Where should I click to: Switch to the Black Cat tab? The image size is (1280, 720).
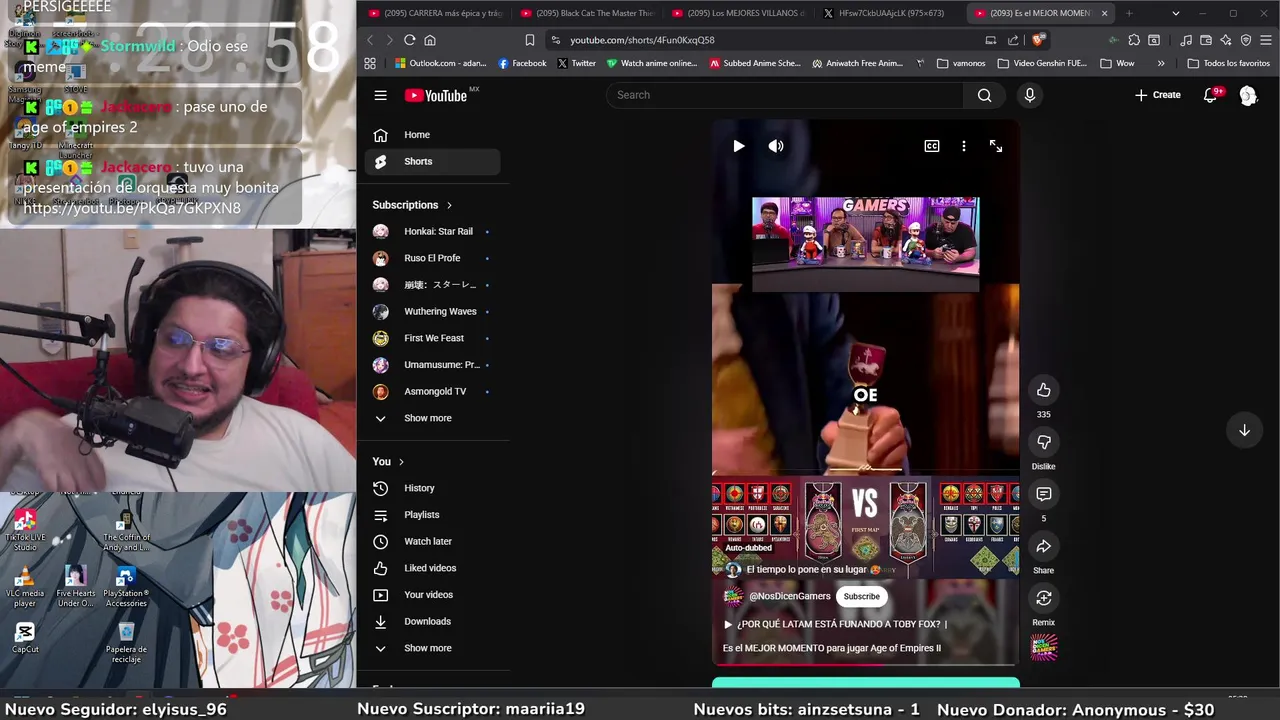pos(588,13)
